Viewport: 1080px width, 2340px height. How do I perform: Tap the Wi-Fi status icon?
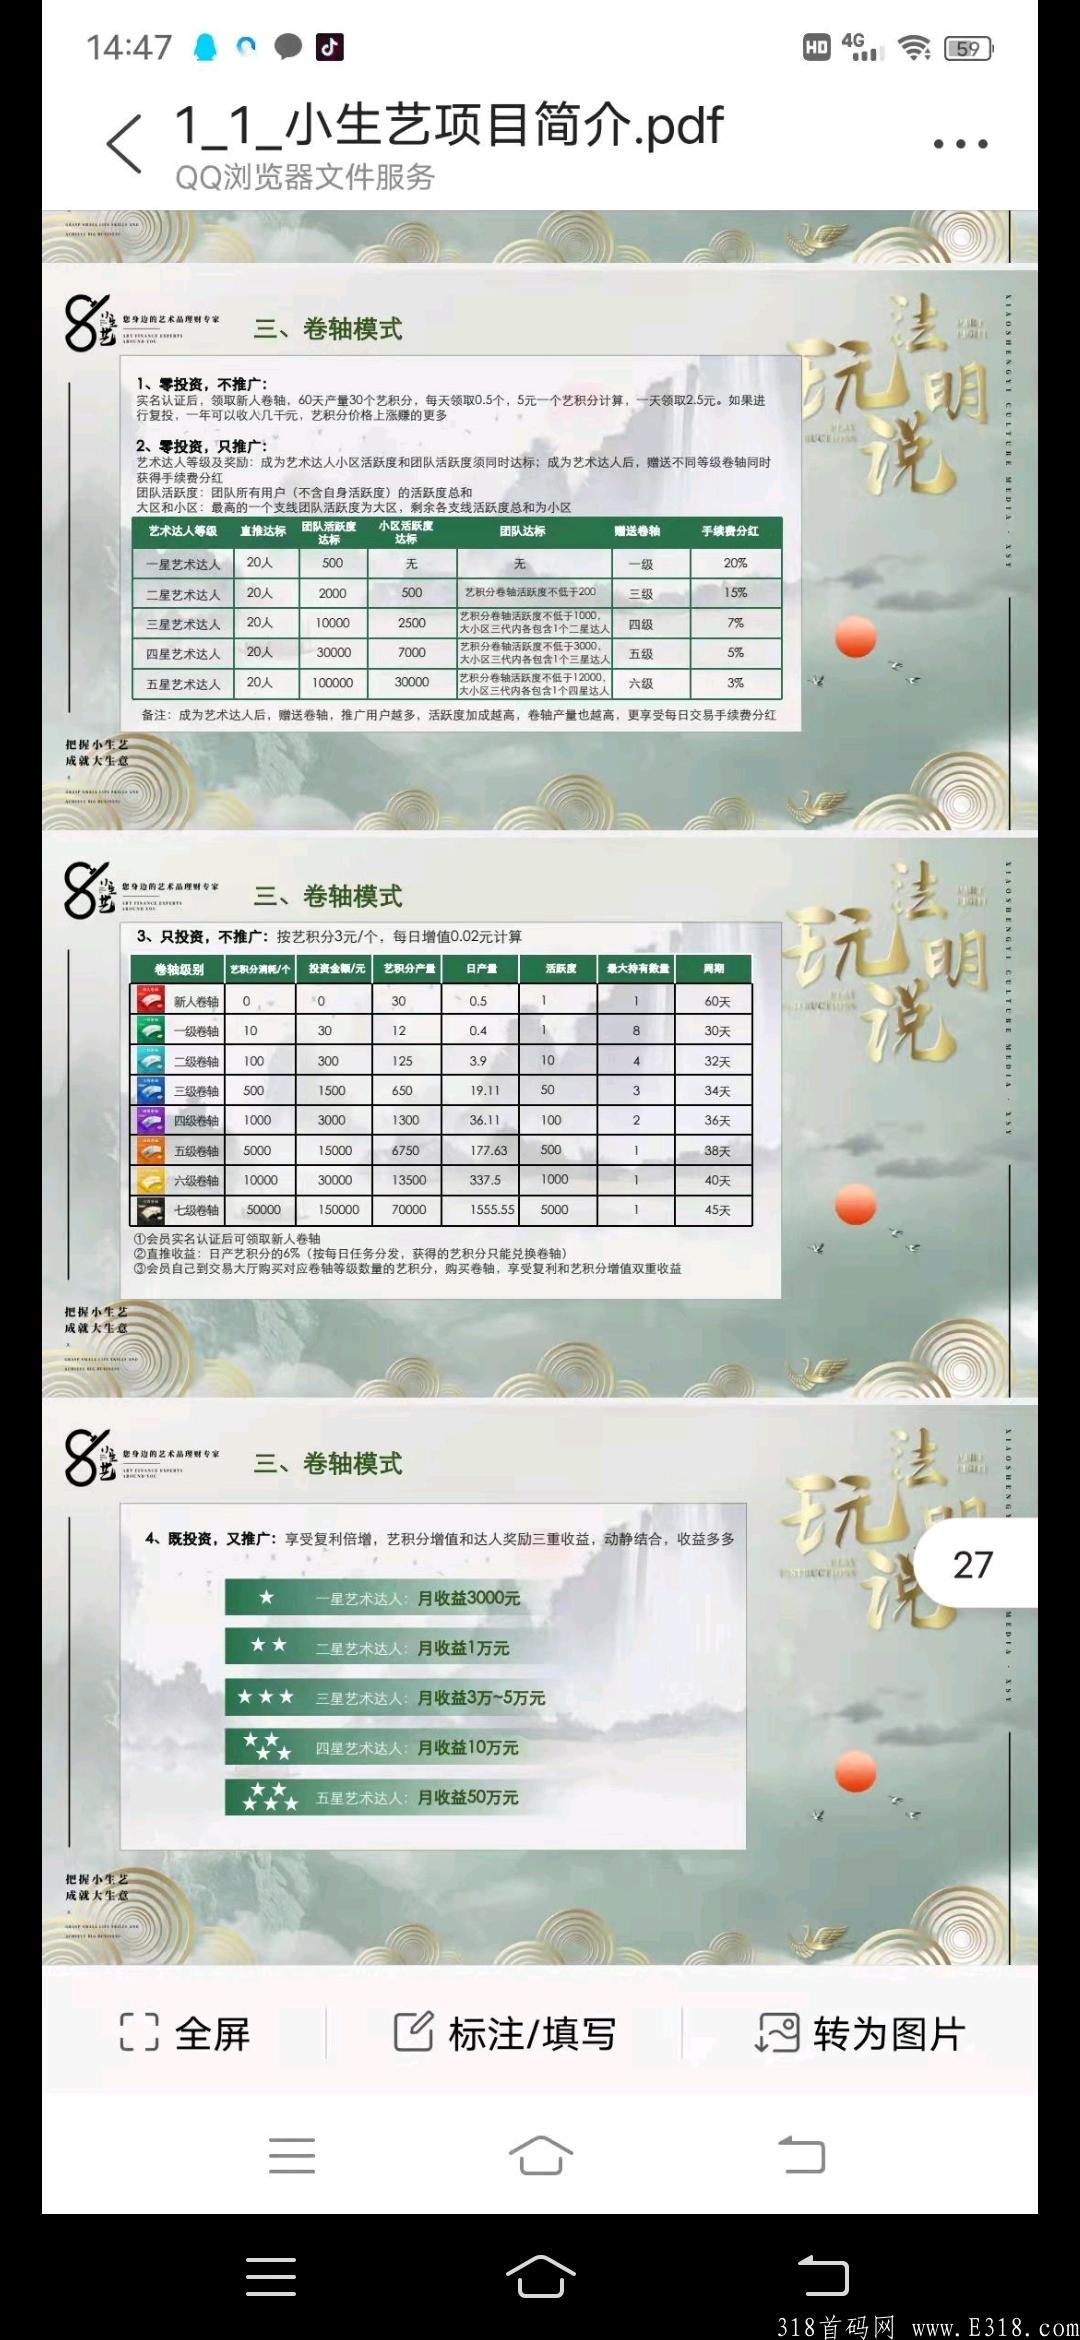coord(914,47)
